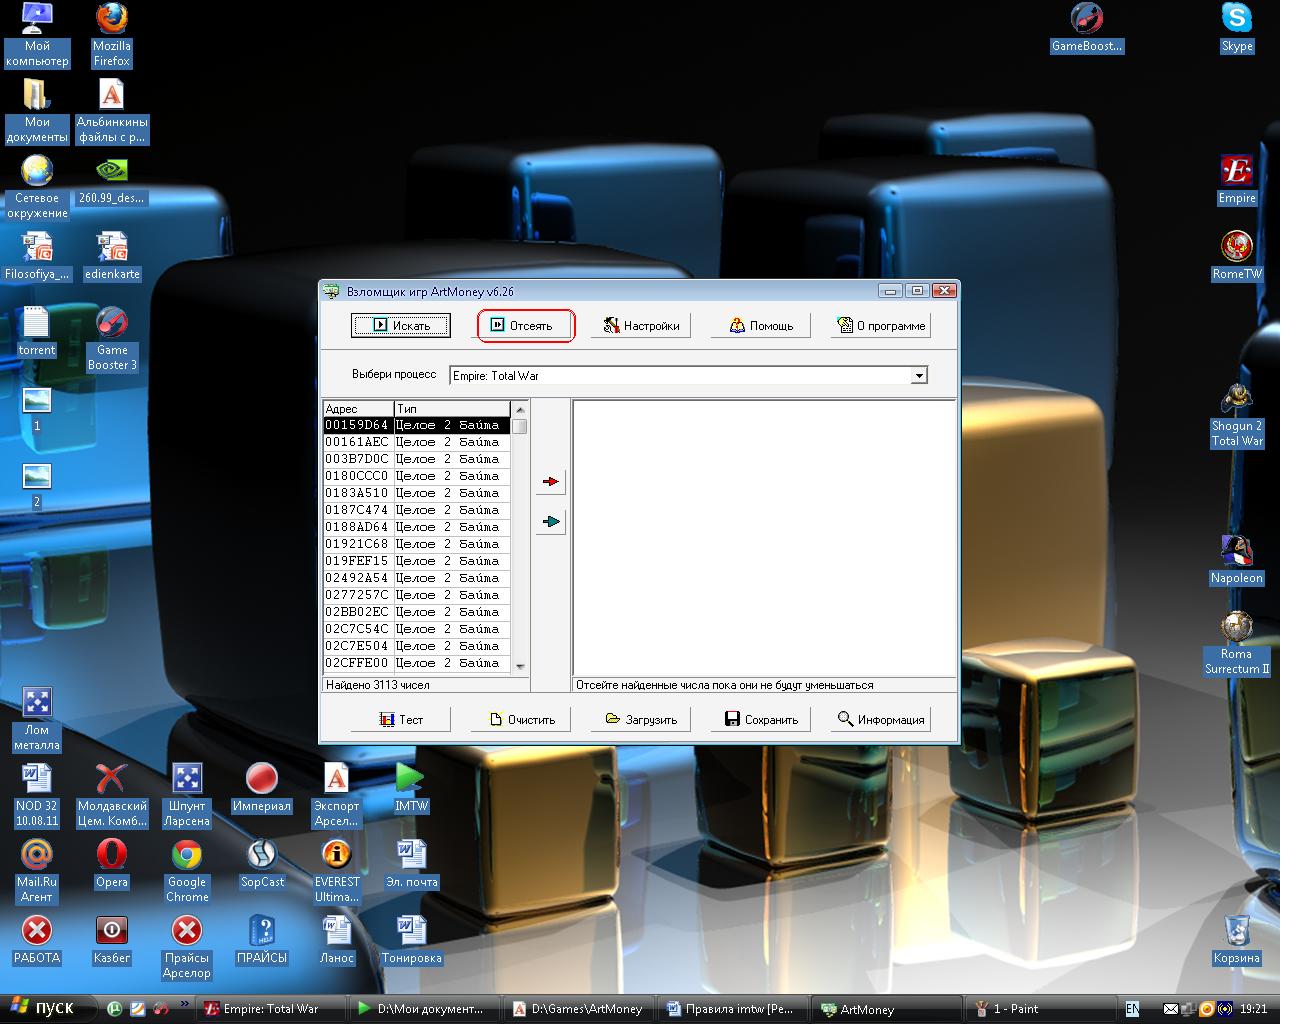Select address row 003B7D0C
This screenshot has width=1296, height=1024.
click(x=416, y=459)
